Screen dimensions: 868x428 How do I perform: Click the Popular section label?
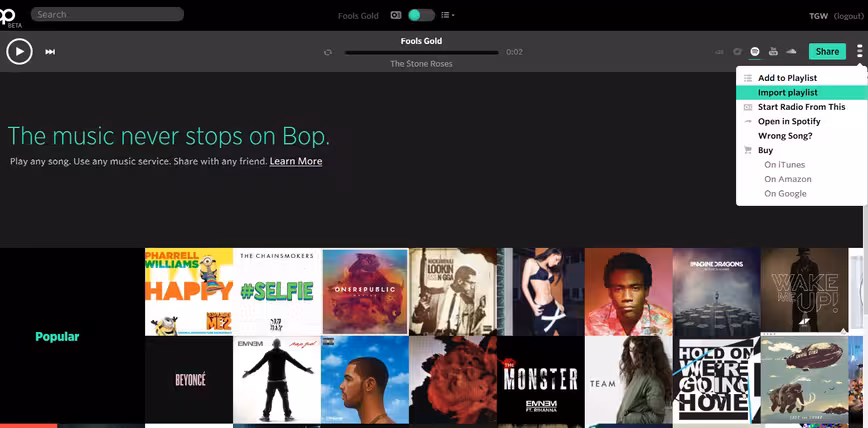57,337
